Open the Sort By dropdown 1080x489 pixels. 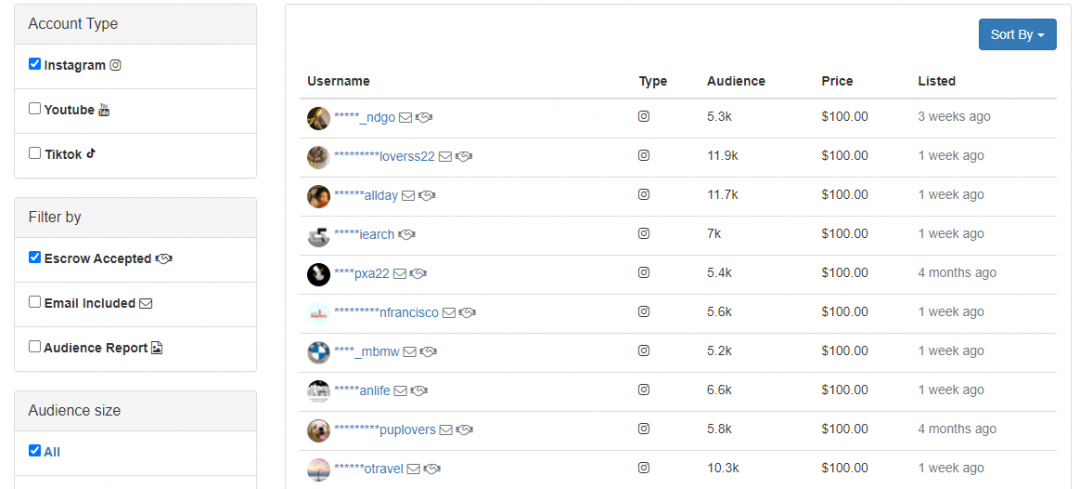[x=1017, y=34]
